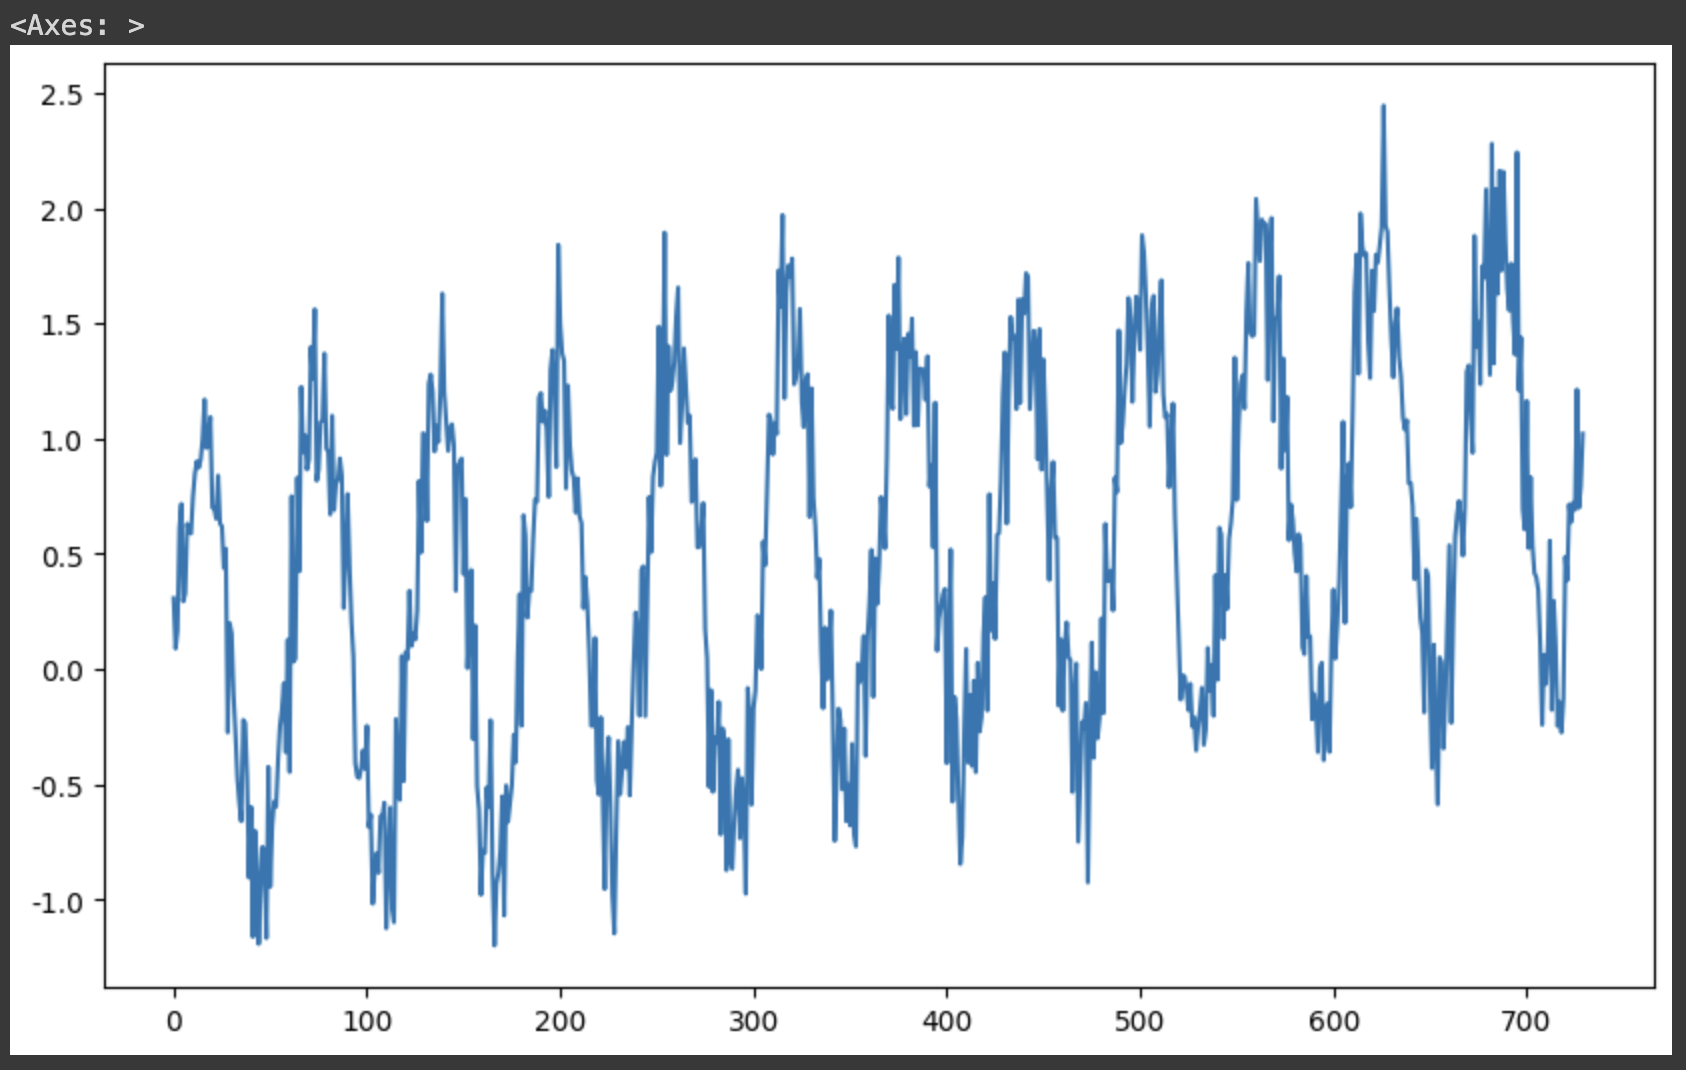Image resolution: width=1686 pixels, height=1070 pixels.
Task: Click the x-axis tick label 500
Action: (1139, 1021)
